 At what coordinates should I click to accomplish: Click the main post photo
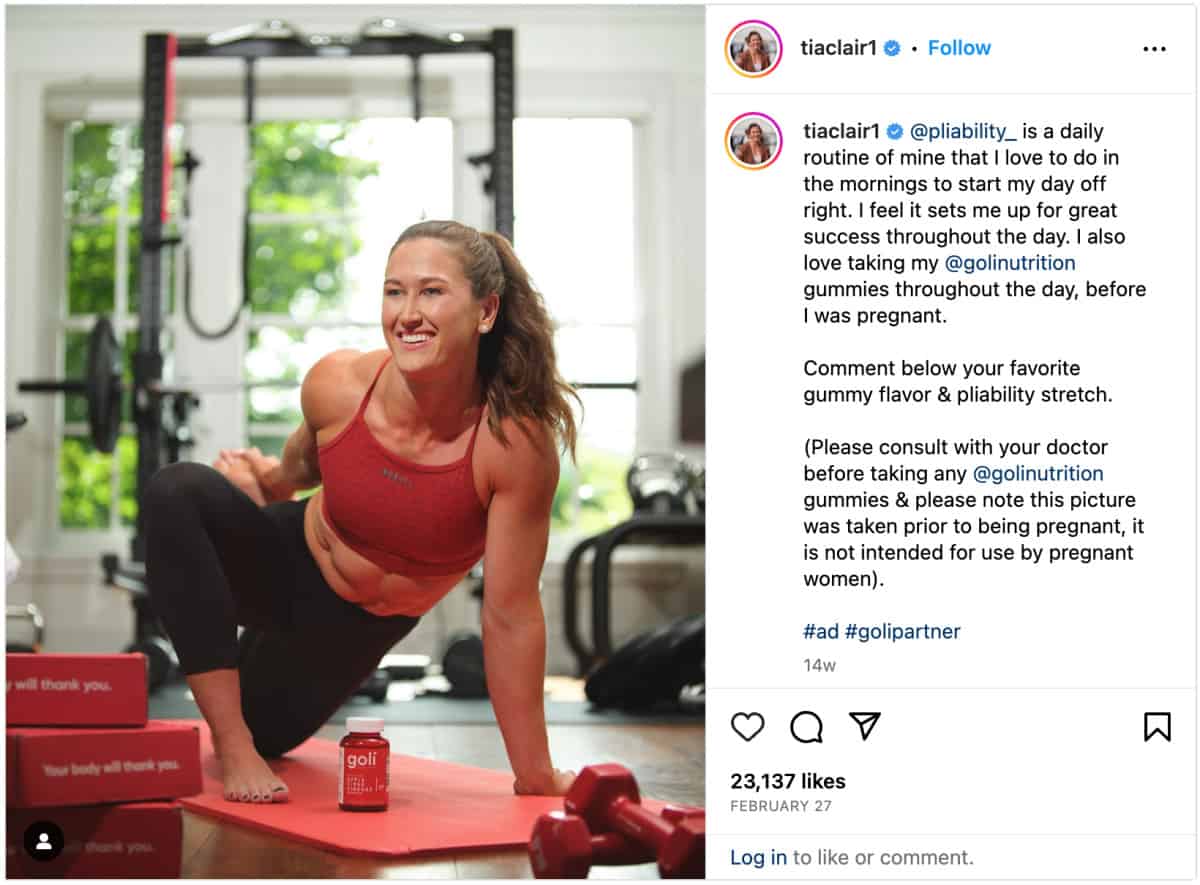pos(355,442)
